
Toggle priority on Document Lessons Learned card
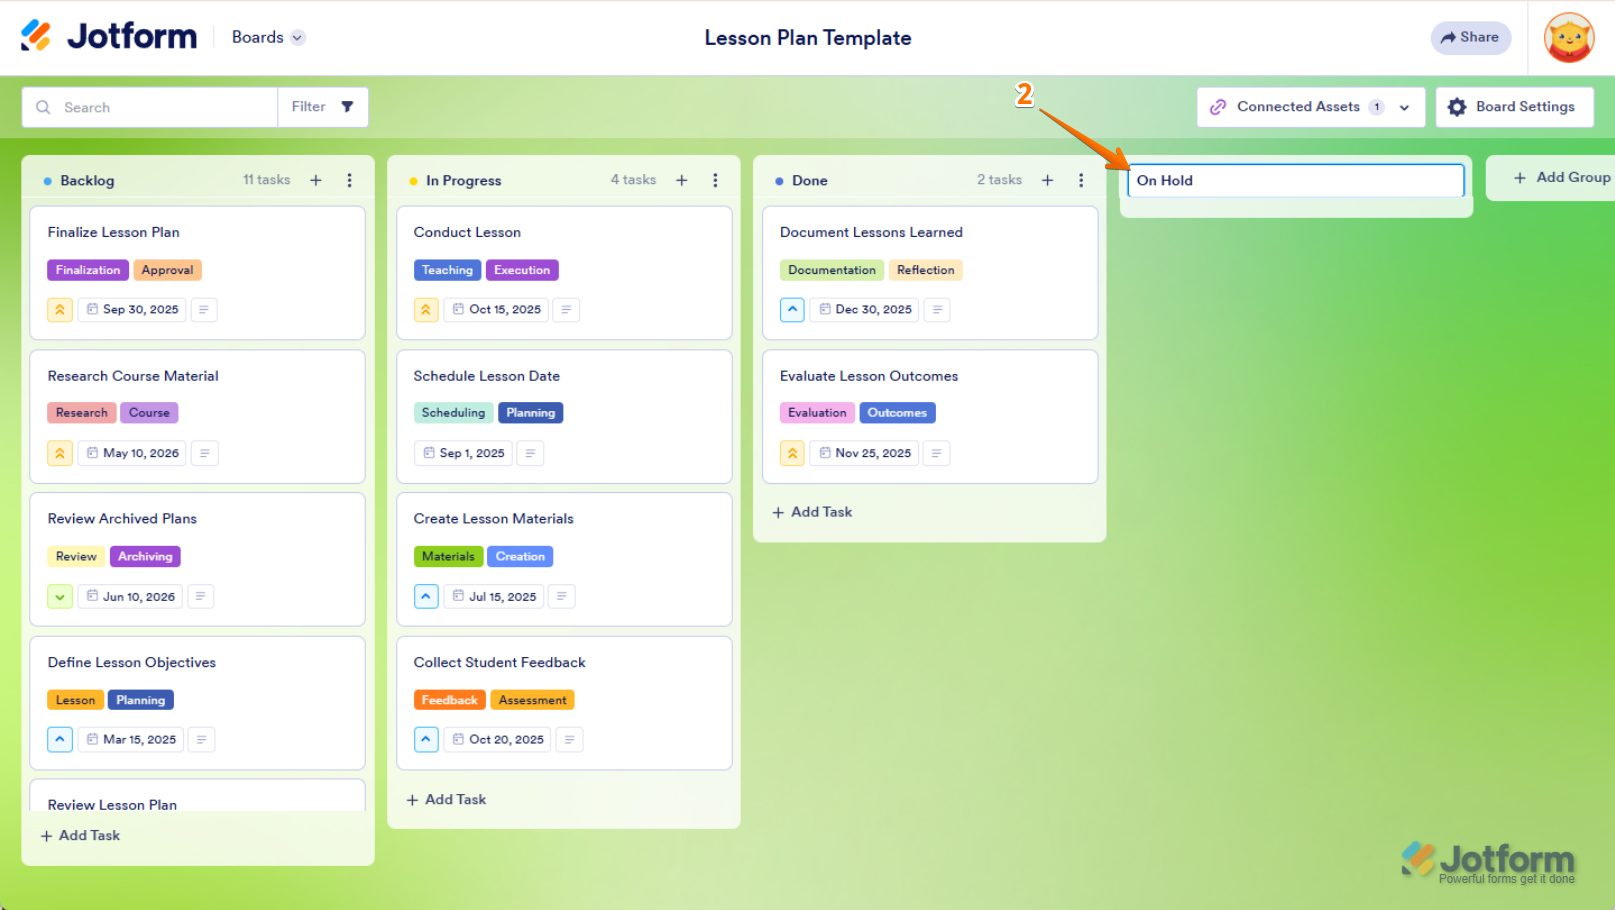(x=792, y=310)
